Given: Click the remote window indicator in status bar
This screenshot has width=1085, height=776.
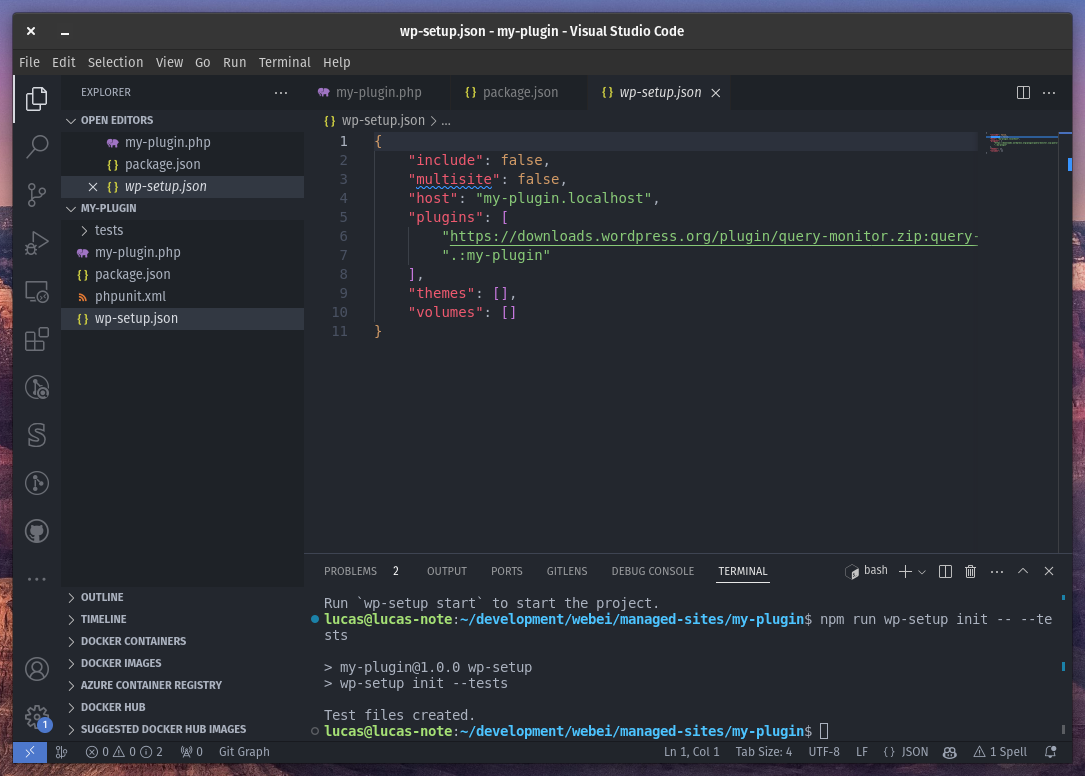Looking at the screenshot, I should point(30,752).
